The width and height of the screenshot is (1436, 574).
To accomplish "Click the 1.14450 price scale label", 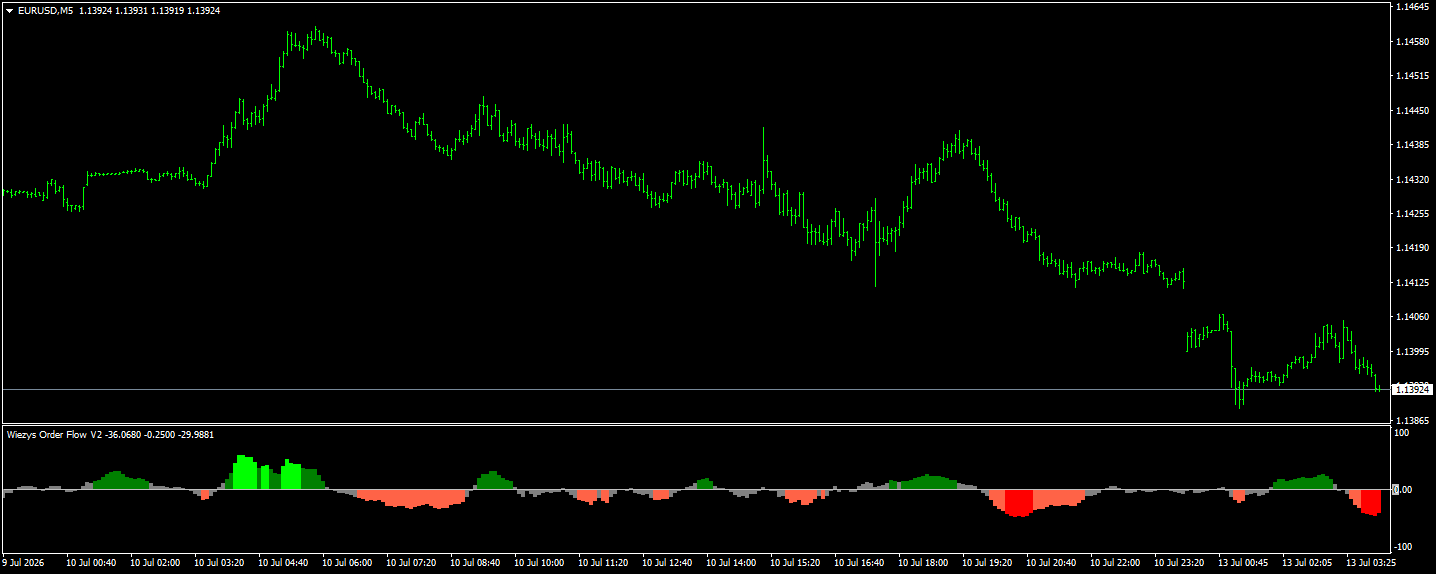I will (1411, 111).
